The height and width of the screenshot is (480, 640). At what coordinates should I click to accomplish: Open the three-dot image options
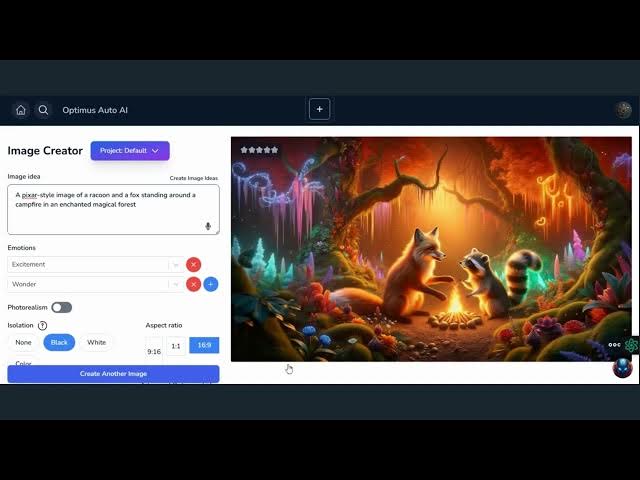pos(614,345)
